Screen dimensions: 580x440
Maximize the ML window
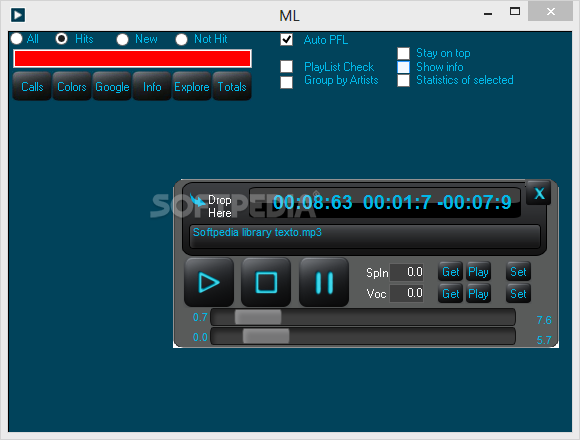point(515,11)
